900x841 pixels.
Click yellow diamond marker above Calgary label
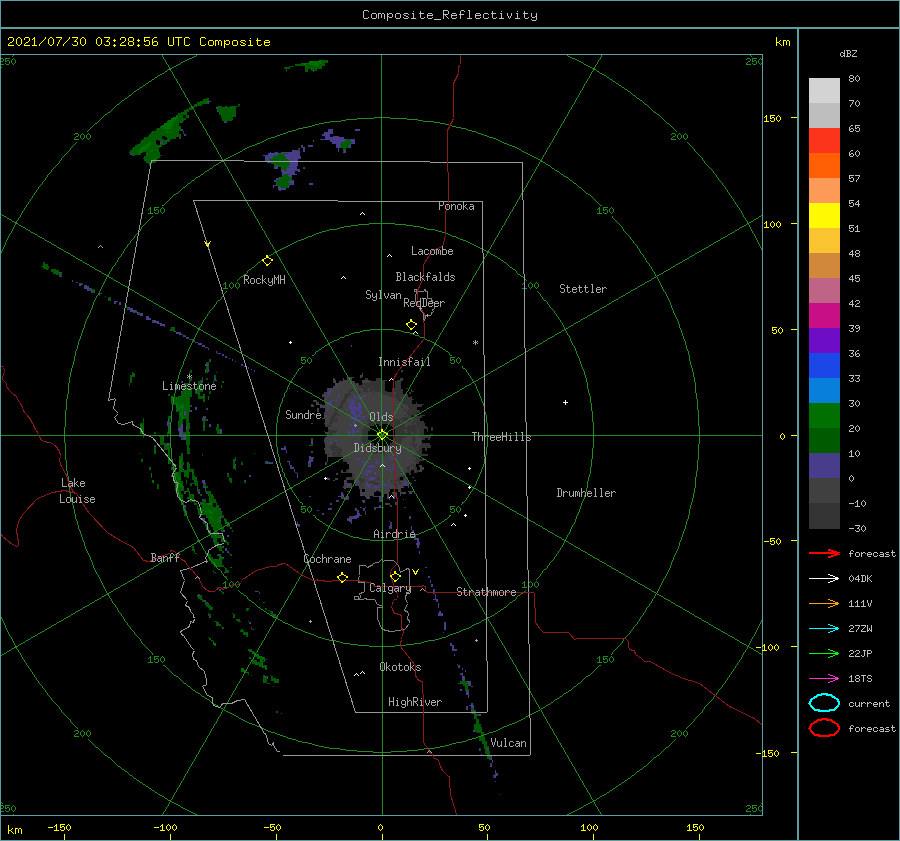coord(395,576)
